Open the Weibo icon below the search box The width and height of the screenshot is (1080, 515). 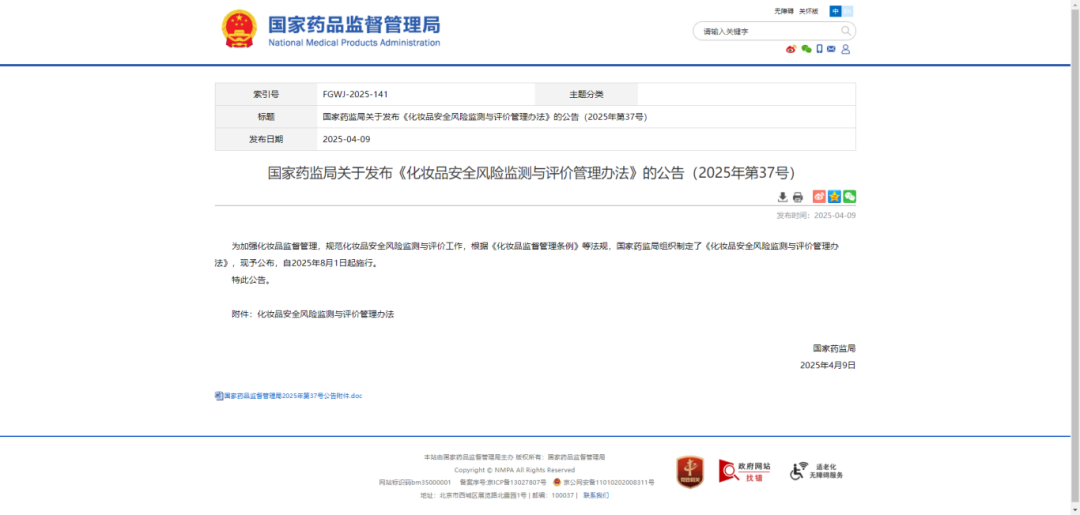point(791,49)
